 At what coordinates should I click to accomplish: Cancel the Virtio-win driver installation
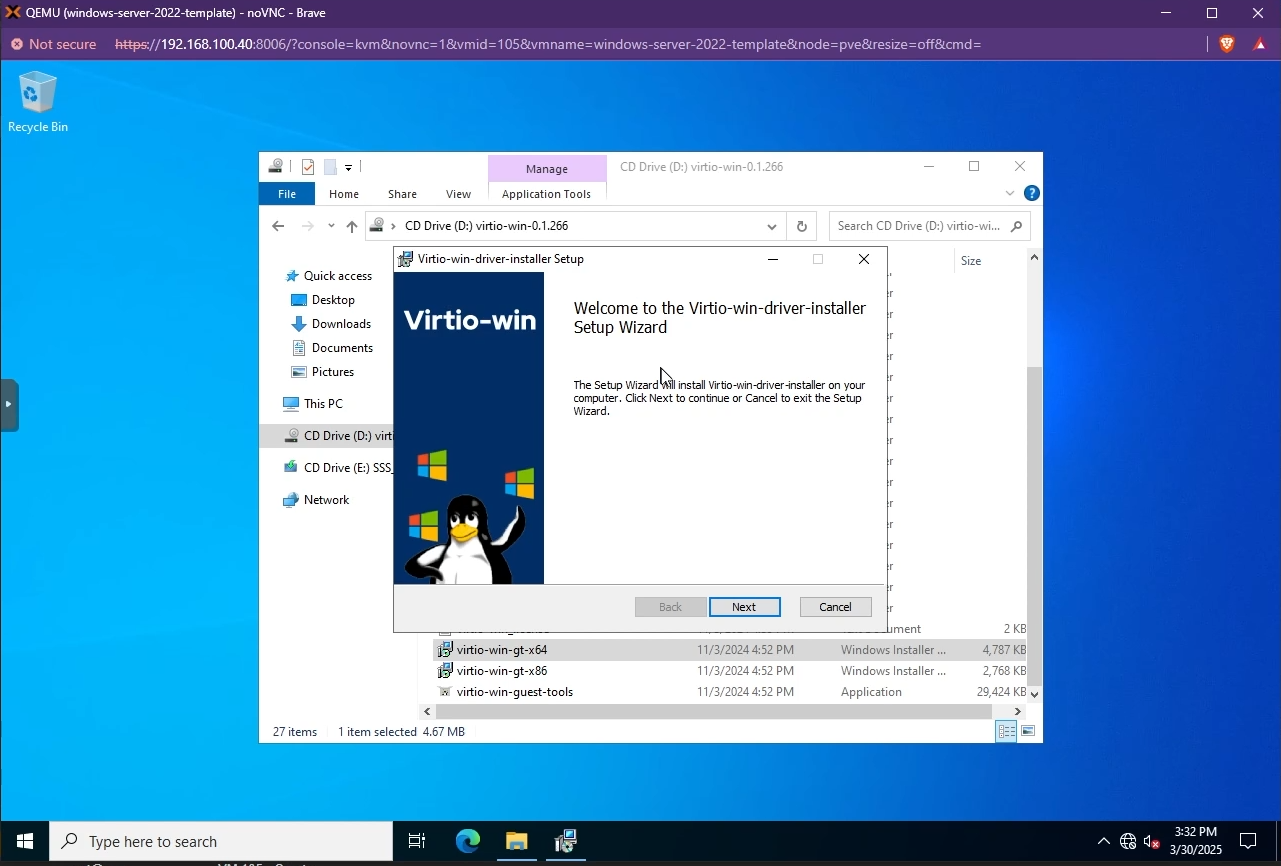834,606
